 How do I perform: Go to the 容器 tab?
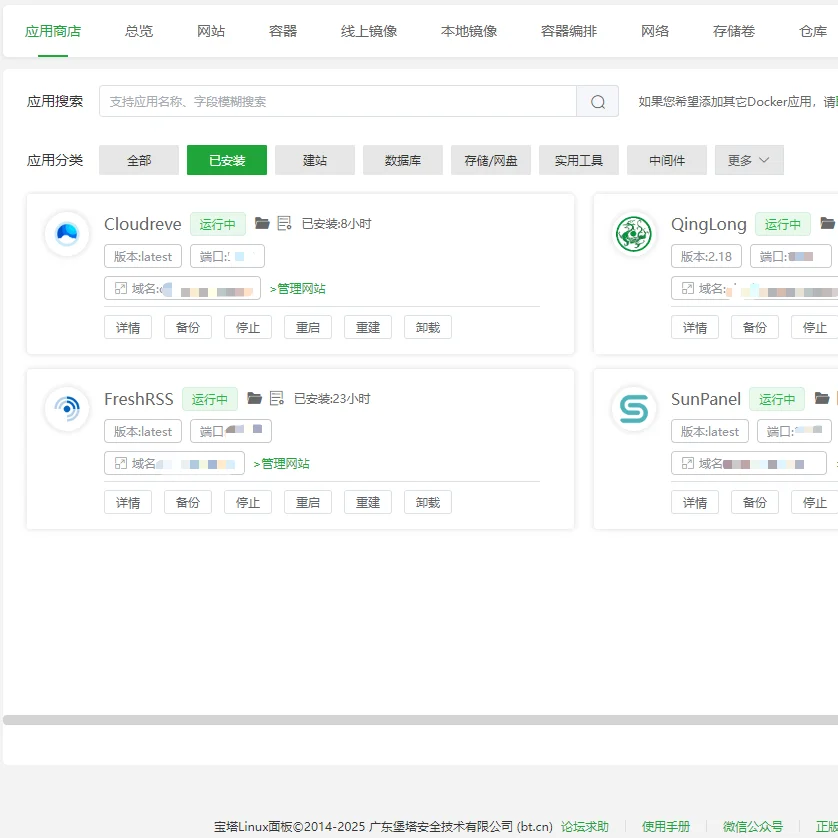tap(283, 31)
